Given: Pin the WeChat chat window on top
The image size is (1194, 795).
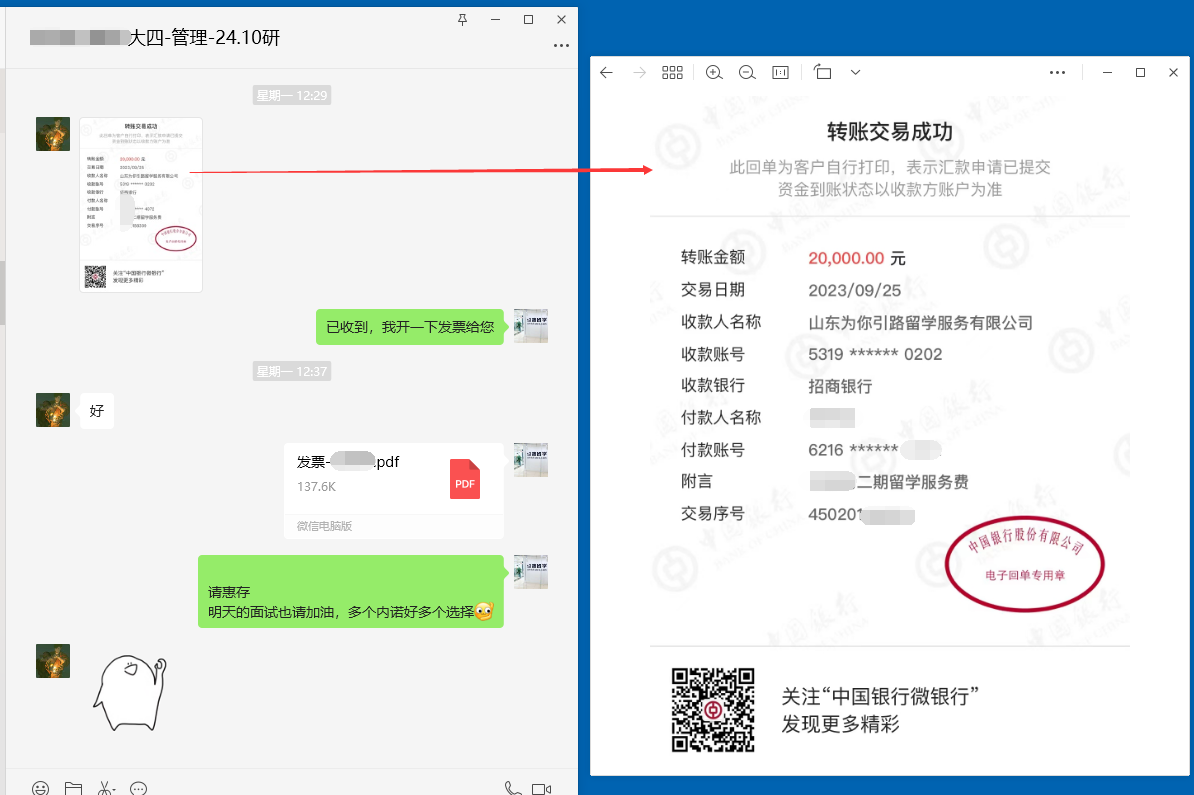Looking at the screenshot, I should [462, 20].
